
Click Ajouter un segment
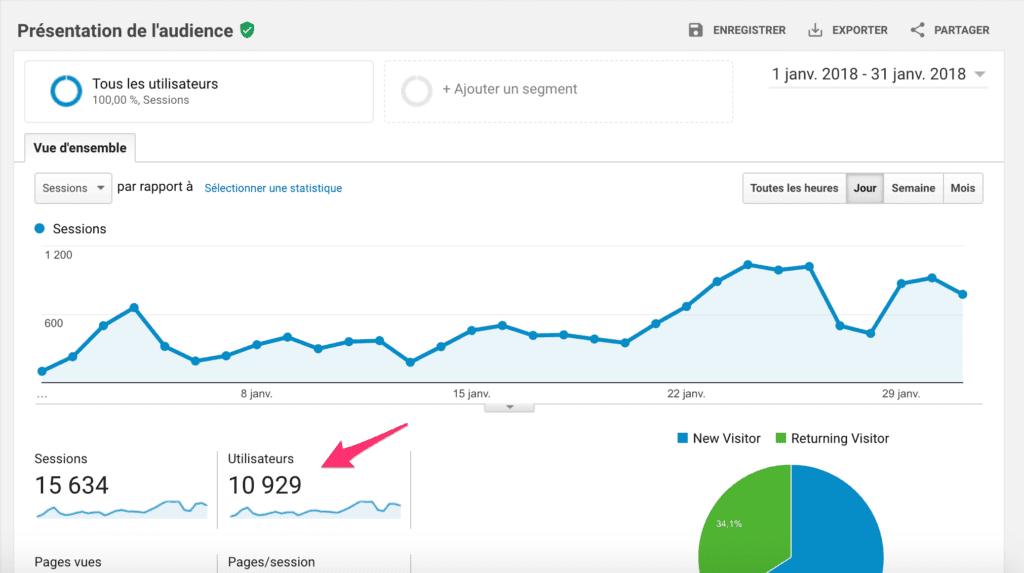tap(558, 91)
